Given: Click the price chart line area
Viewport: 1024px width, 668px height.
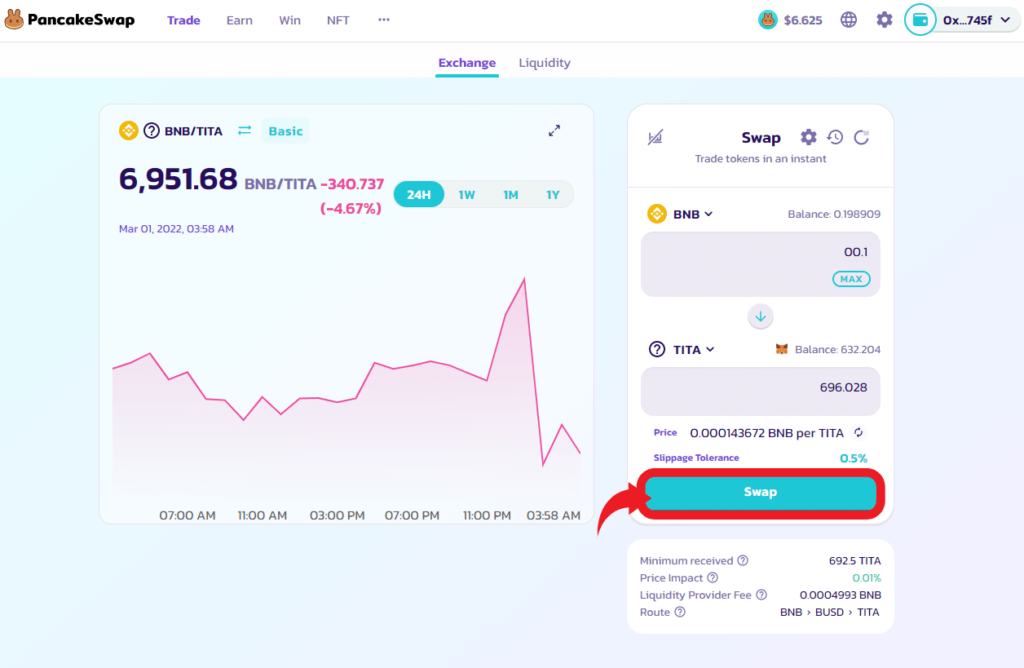Looking at the screenshot, I should [x=346, y=385].
